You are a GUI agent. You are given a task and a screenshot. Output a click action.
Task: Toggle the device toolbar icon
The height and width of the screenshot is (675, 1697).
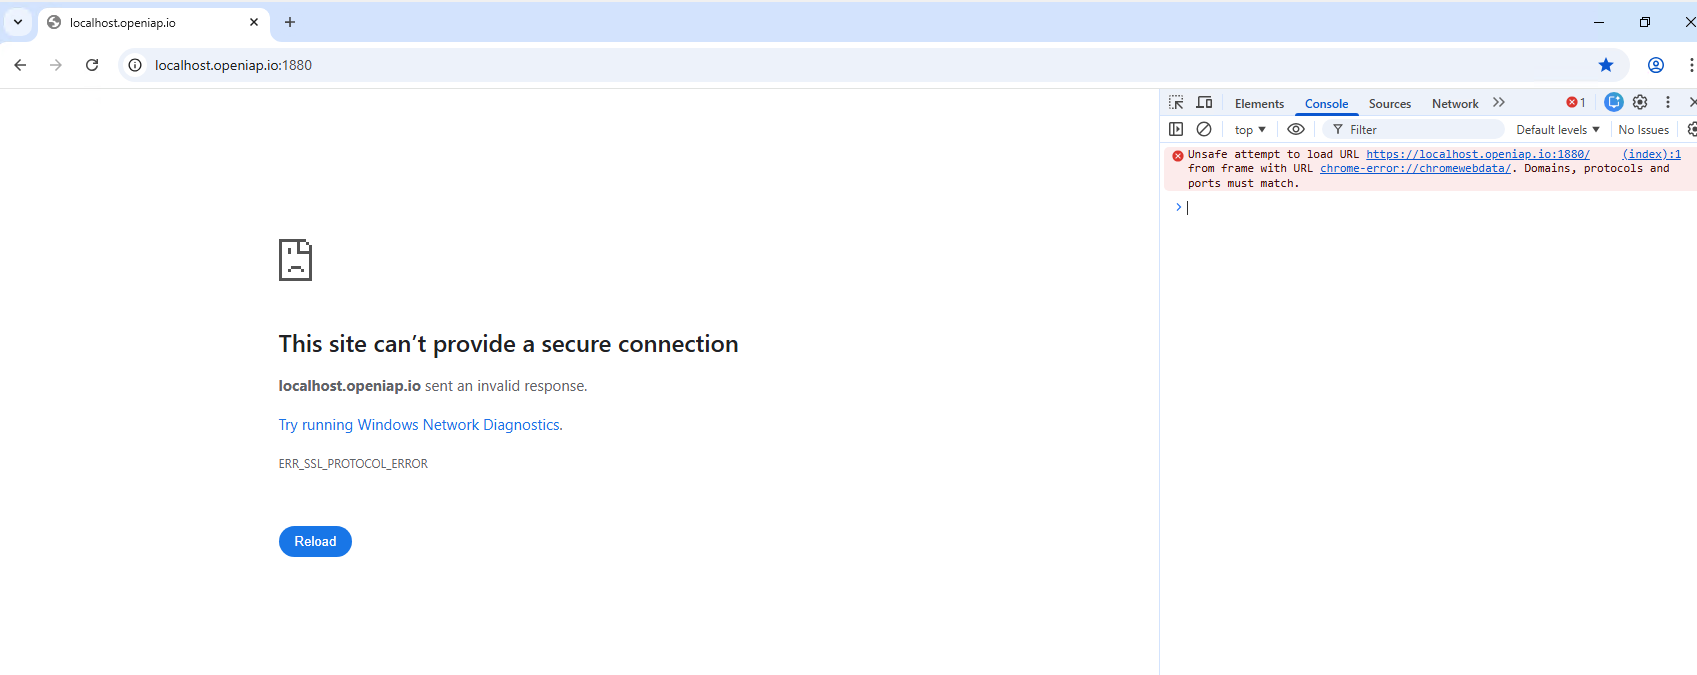pyautogui.click(x=1204, y=103)
